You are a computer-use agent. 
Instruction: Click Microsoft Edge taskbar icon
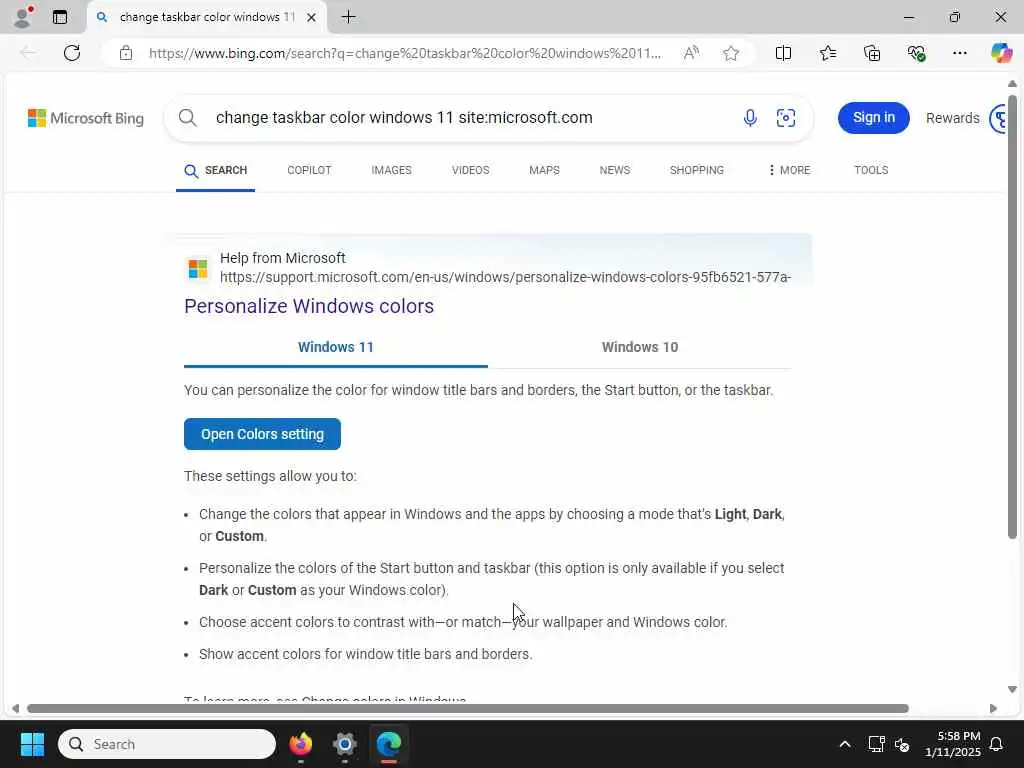pyautogui.click(x=389, y=744)
